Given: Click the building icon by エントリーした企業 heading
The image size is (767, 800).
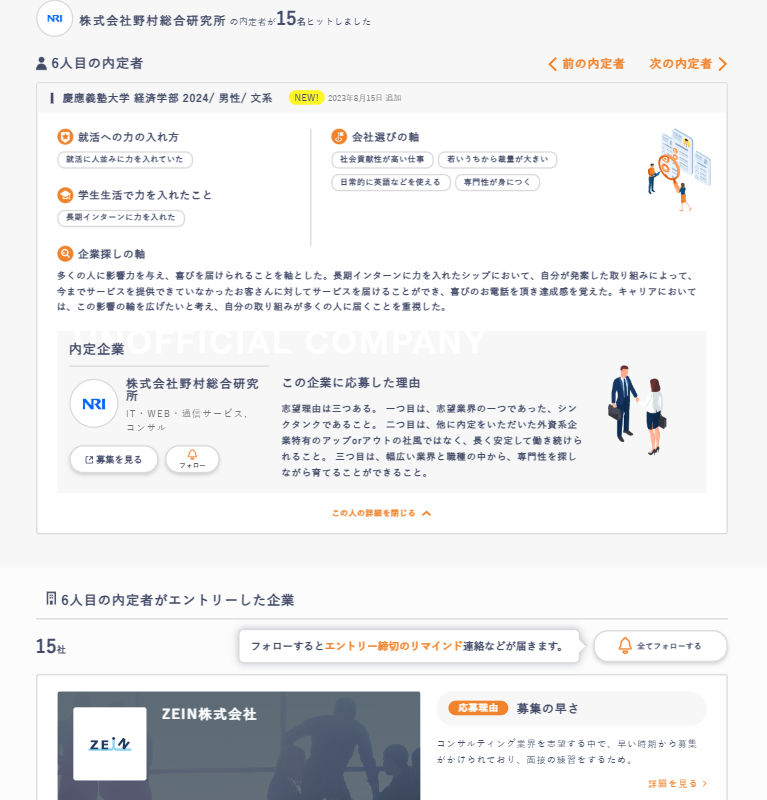Looking at the screenshot, I should point(51,598).
